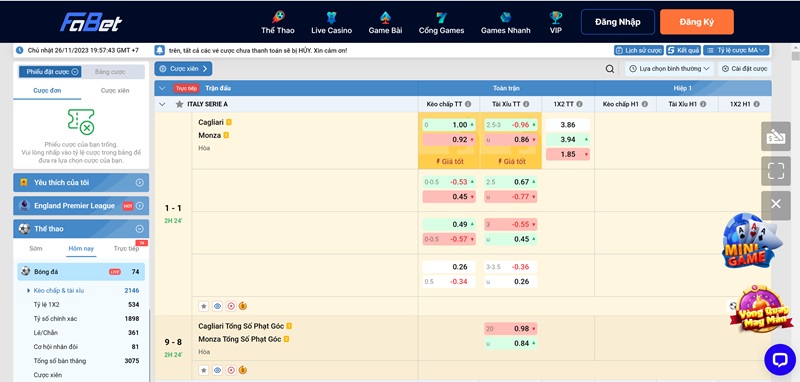This screenshot has height=382, width=800.
Task: Collapse the Thể thao sidebar panel
Action: click(x=81, y=229)
